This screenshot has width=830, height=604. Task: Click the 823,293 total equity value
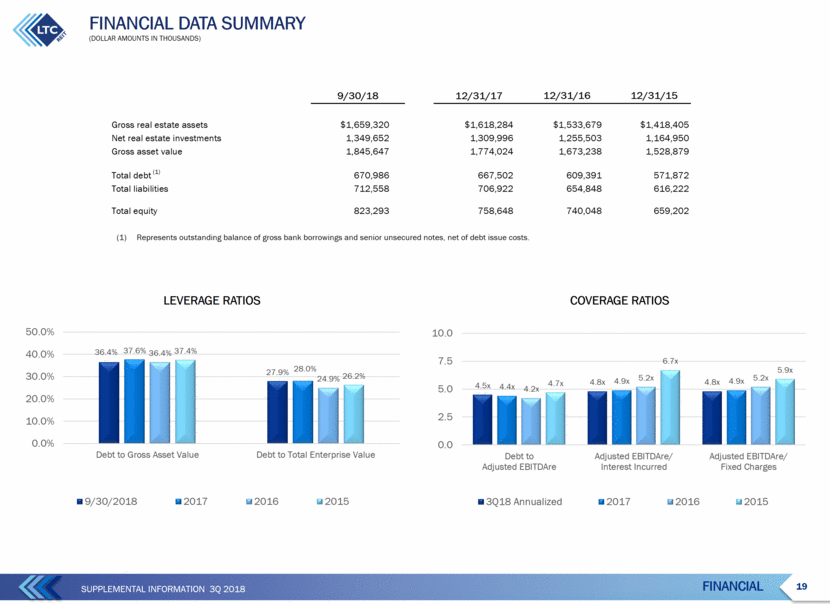click(x=371, y=211)
